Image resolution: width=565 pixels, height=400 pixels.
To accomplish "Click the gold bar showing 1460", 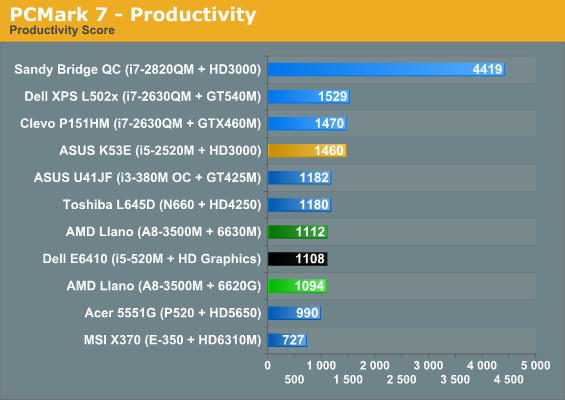I will (307, 151).
